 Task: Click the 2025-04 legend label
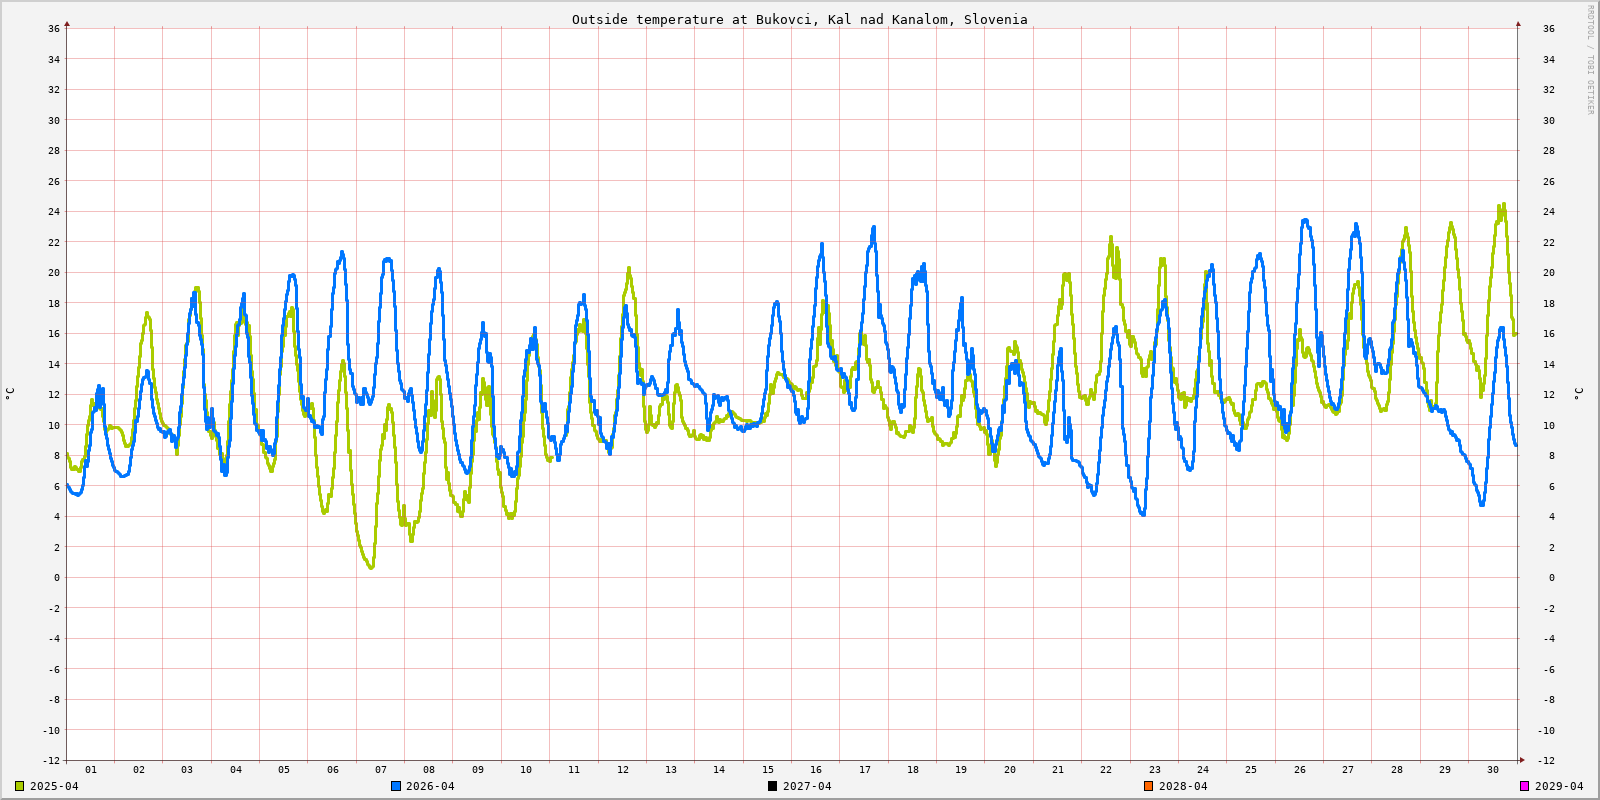(54, 786)
